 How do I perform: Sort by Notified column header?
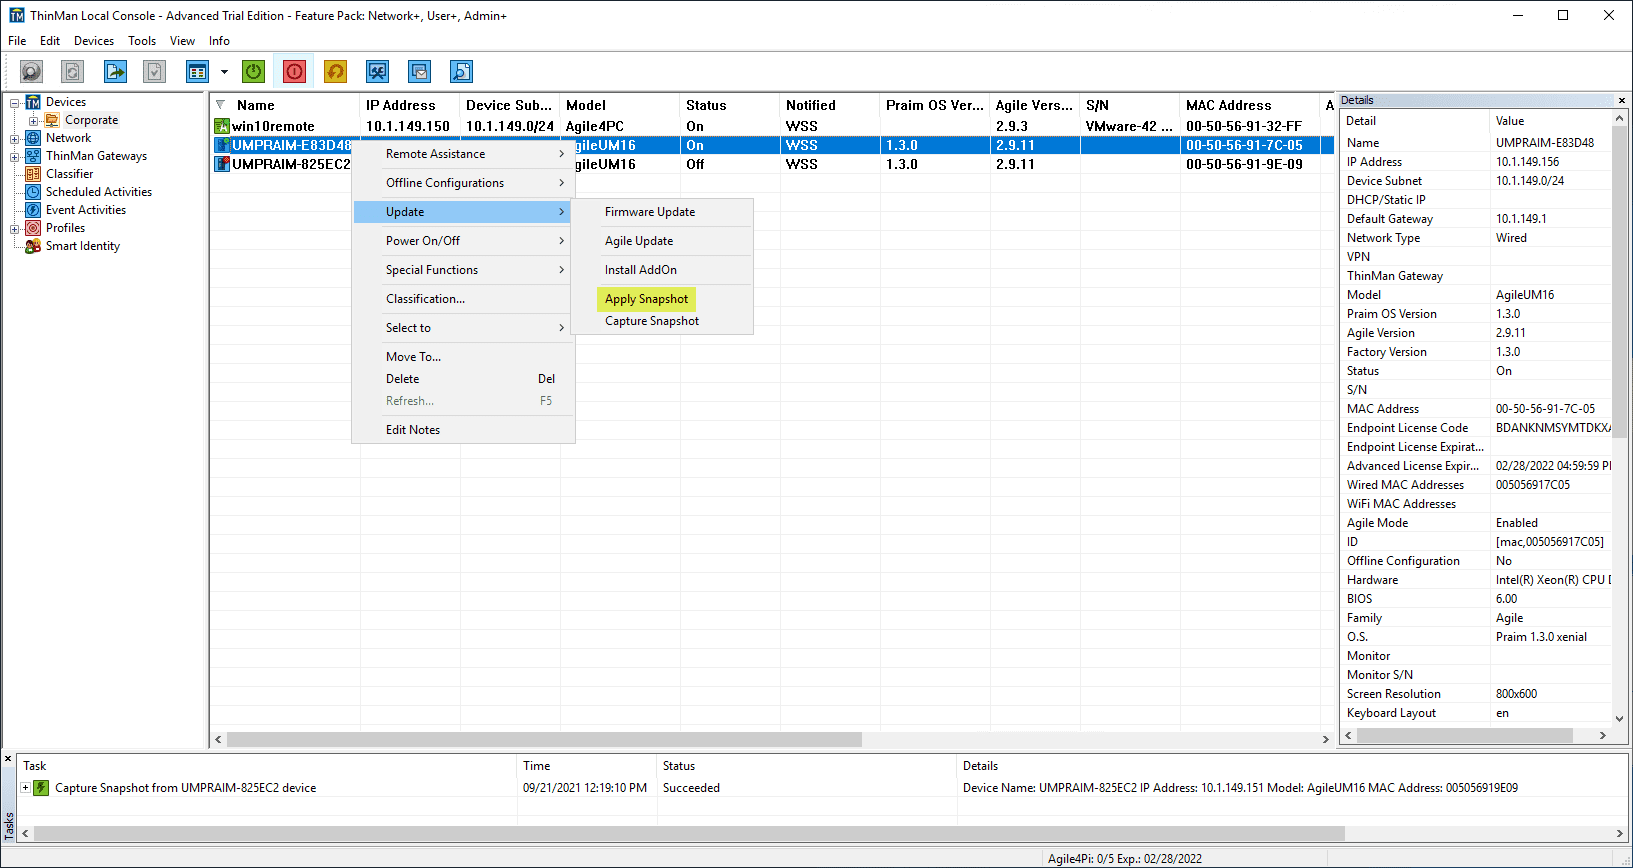(830, 105)
